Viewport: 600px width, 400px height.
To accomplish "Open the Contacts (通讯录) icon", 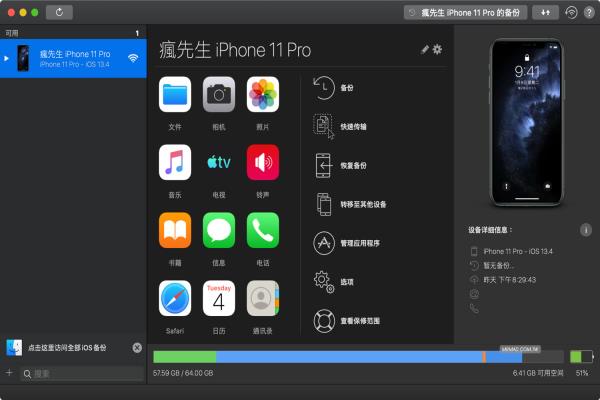I will [x=262, y=298].
